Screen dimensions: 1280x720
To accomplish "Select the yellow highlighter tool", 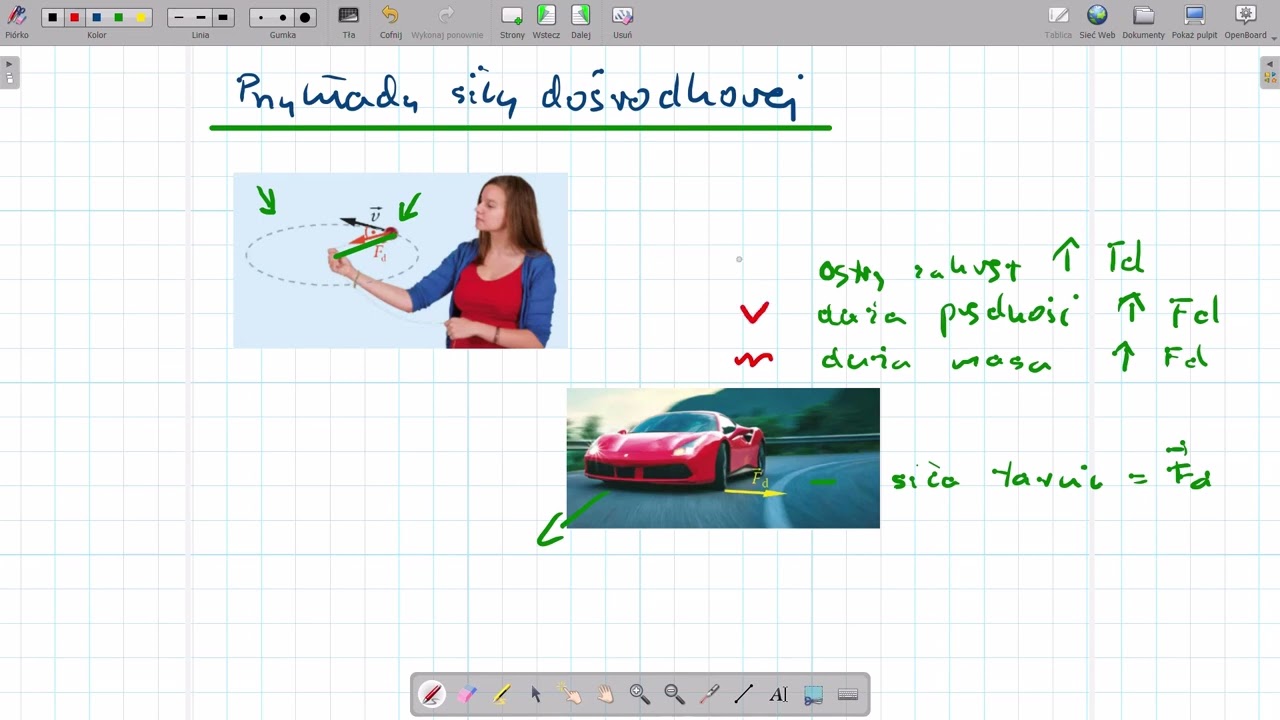I will click(502, 694).
